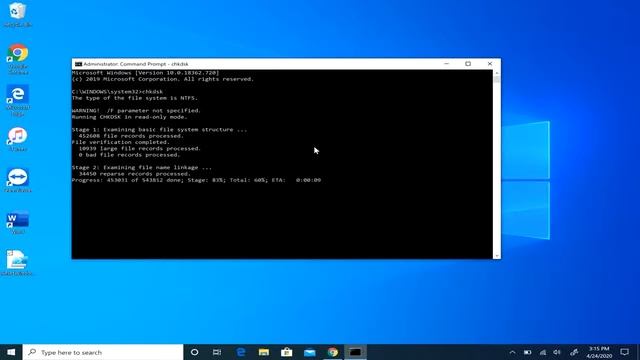Launch Google Chrome from the desktop shortcut
This screenshot has height=360, width=640.
coord(18,59)
